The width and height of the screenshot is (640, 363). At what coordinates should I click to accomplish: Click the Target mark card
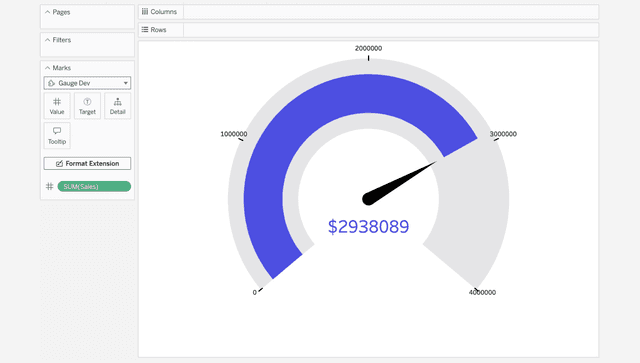87,106
